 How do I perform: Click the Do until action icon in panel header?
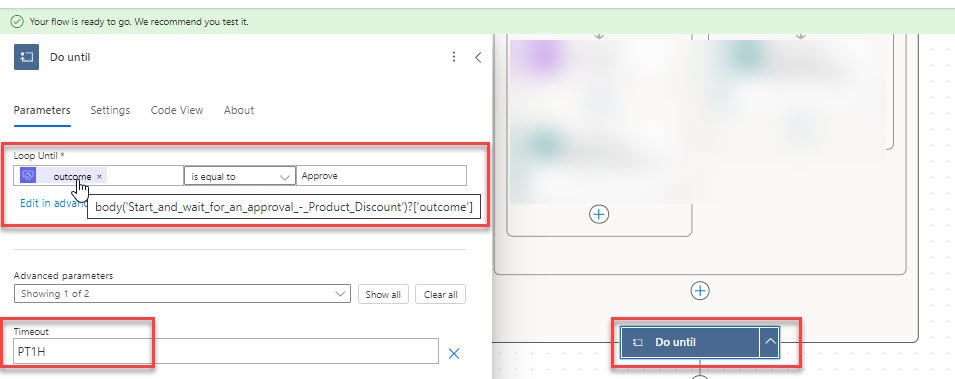26,57
